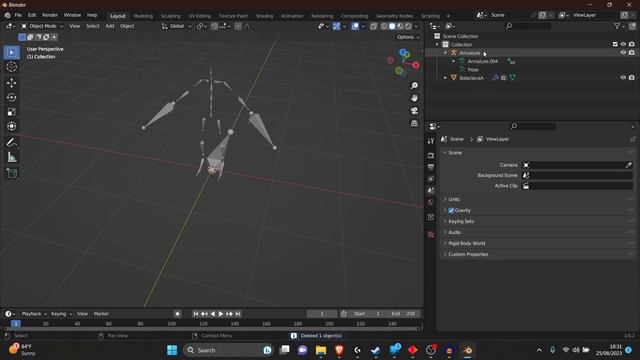Open the Global transform orientation dropdown

coord(177,26)
